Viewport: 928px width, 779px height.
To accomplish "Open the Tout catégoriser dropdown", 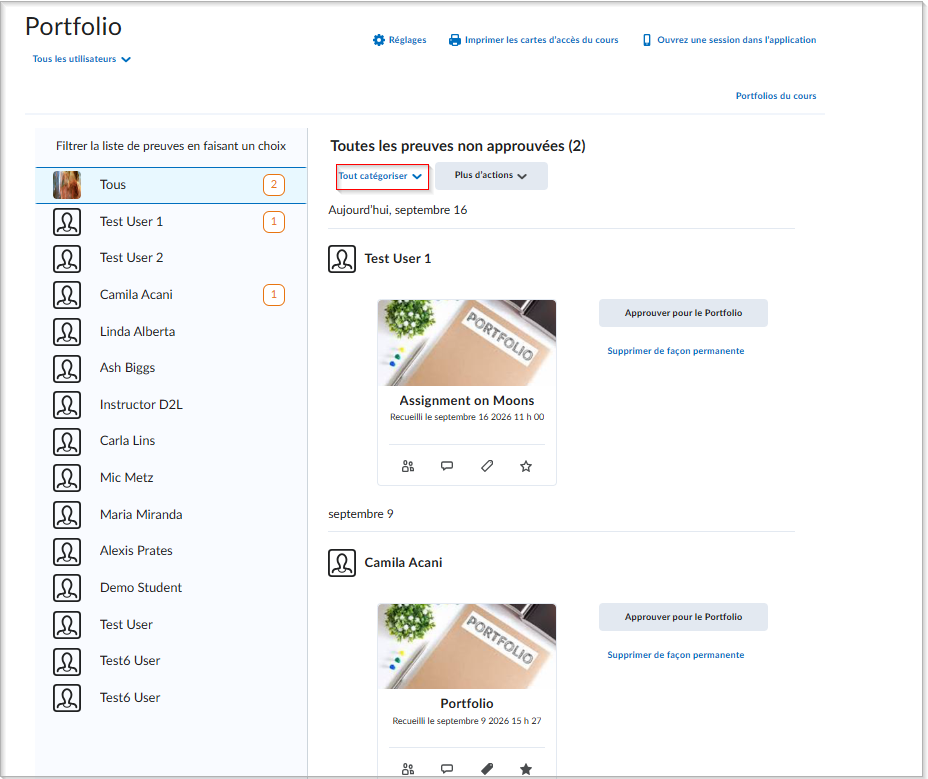I will coord(380,176).
